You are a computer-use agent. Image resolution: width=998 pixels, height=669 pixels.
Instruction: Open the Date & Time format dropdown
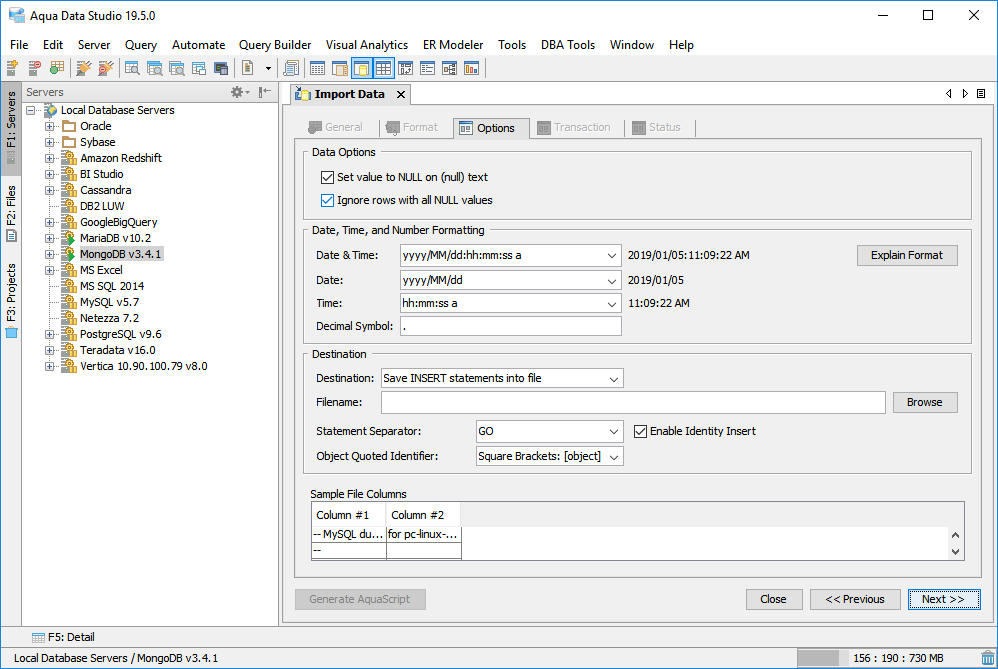pyautogui.click(x=612, y=255)
